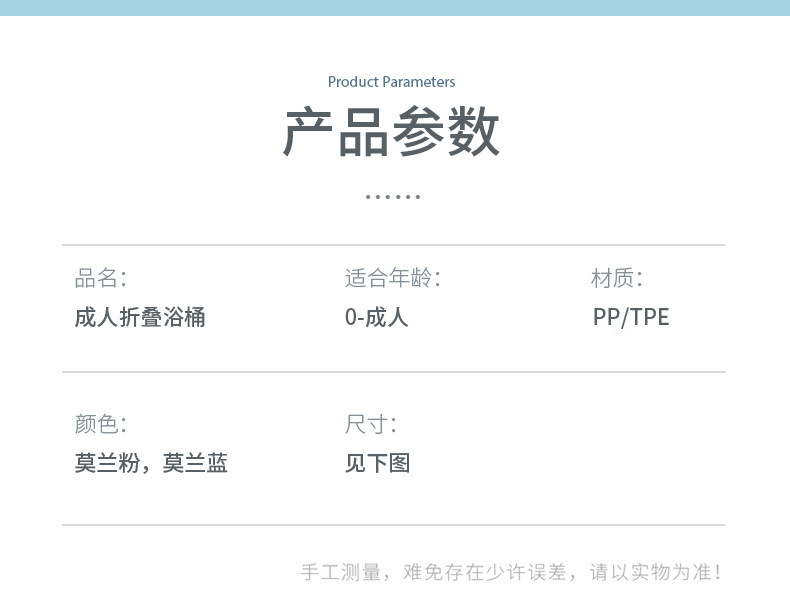Click the 'Product Parameters' subtitle text

(x=391, y=82)
